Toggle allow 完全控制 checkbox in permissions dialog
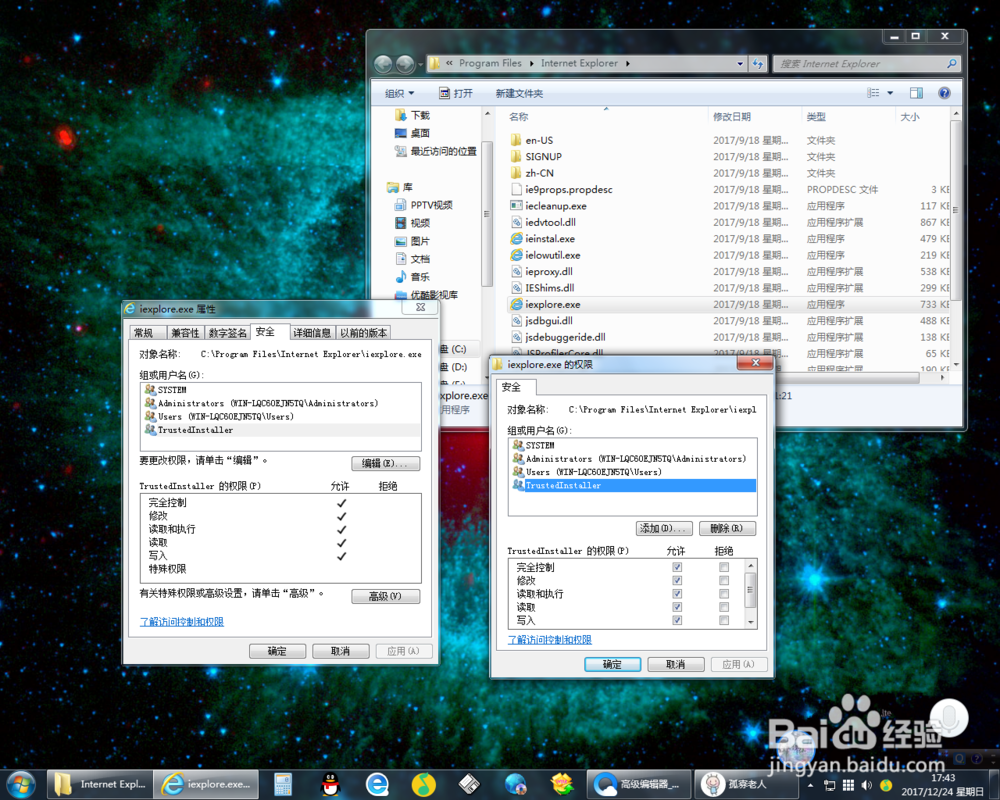1000x800 pixels. 677,567
